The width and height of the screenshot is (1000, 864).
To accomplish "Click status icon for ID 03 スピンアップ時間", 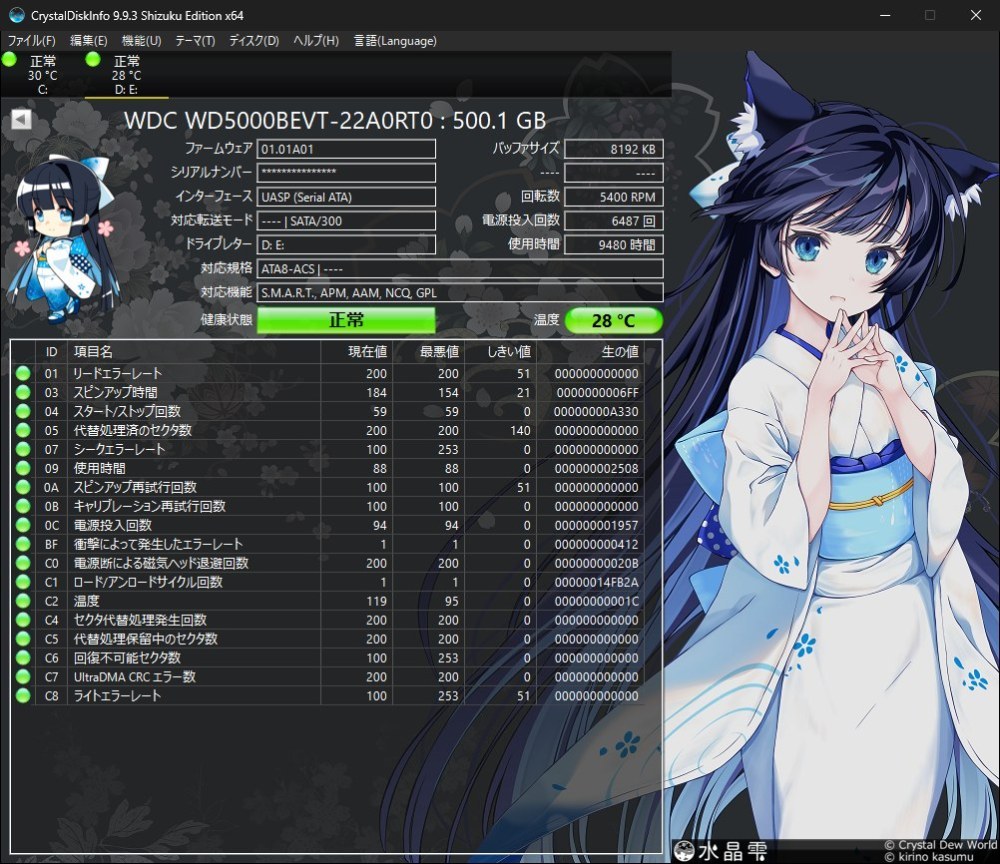I will (23, 392).
